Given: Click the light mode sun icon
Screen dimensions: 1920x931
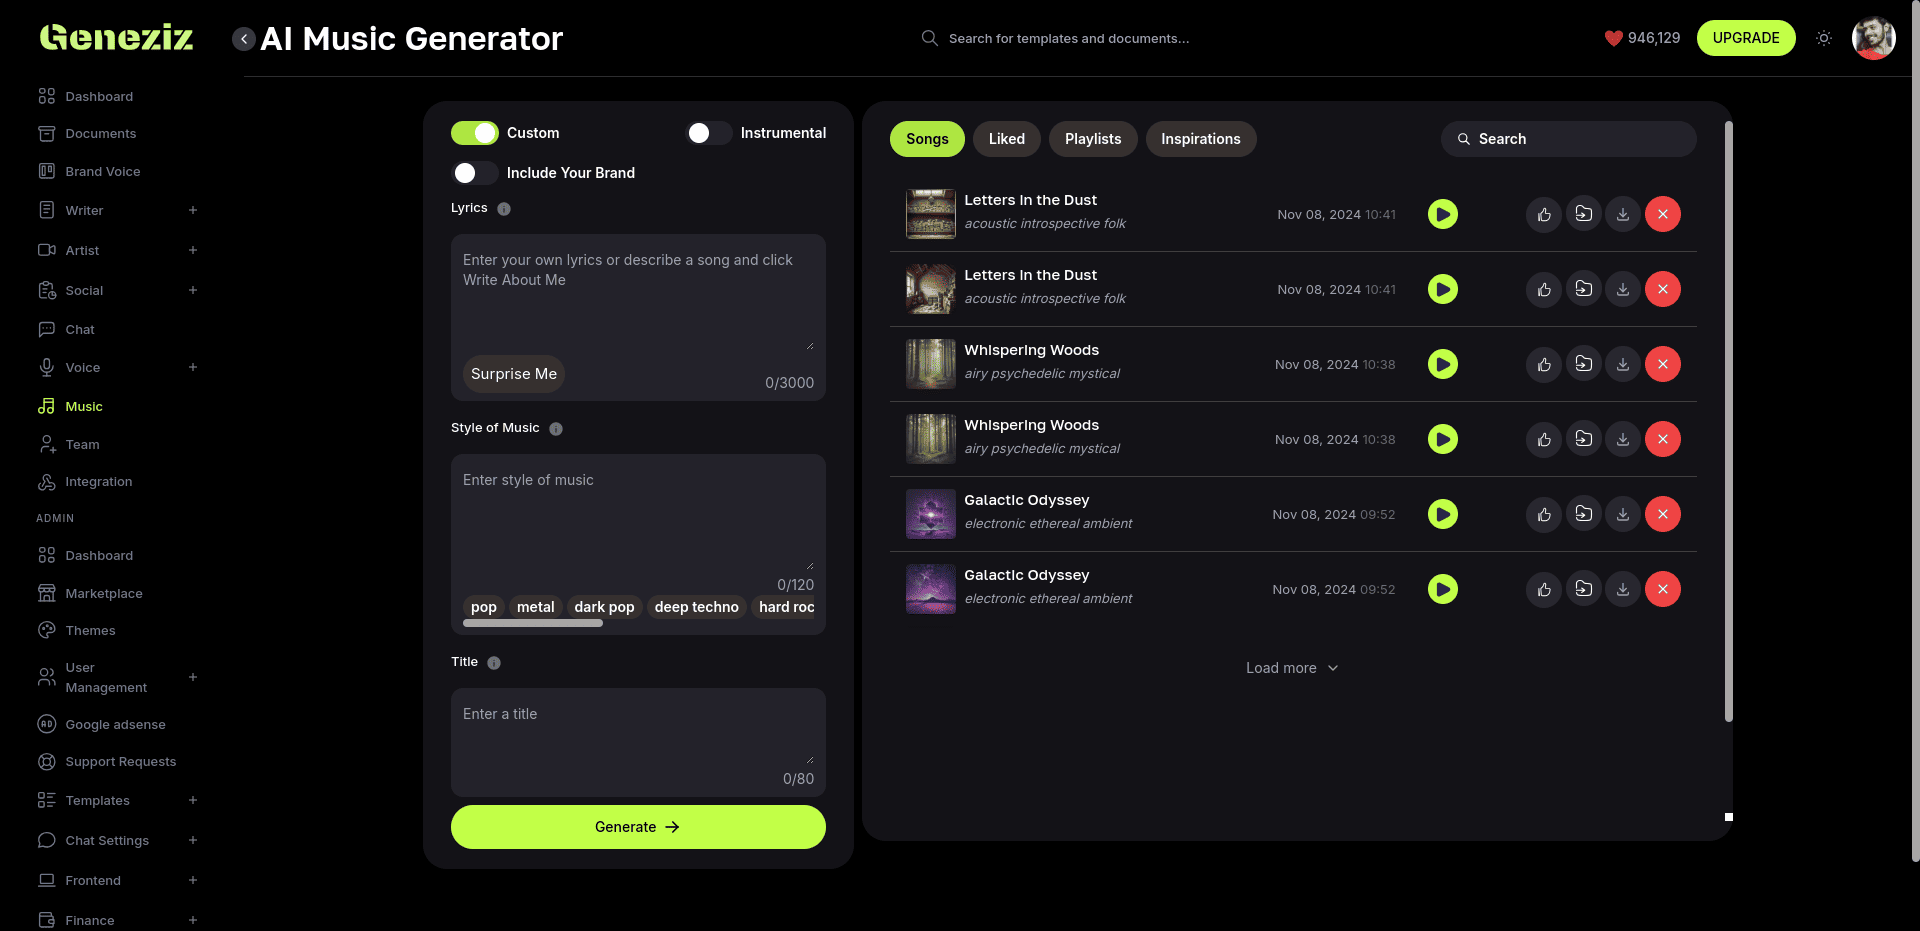Looking at the screenshot, I should [x=1824, y=38].
